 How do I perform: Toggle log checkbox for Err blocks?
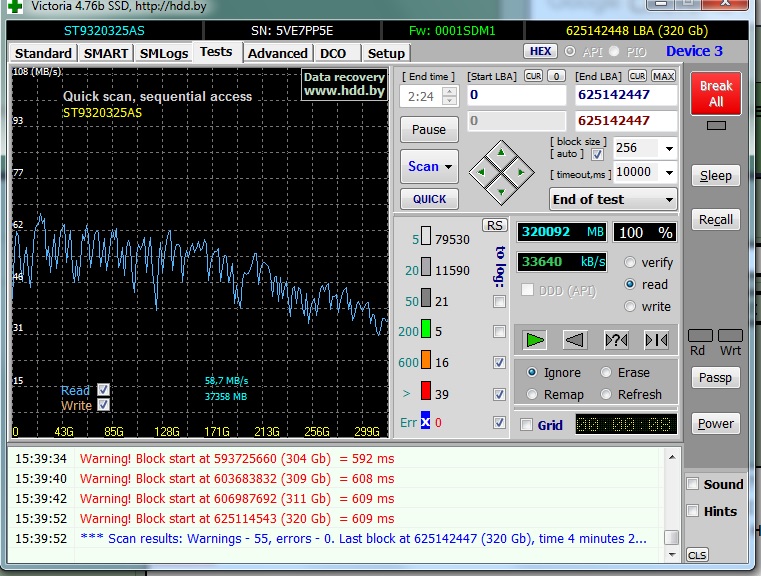coord(499,423)
